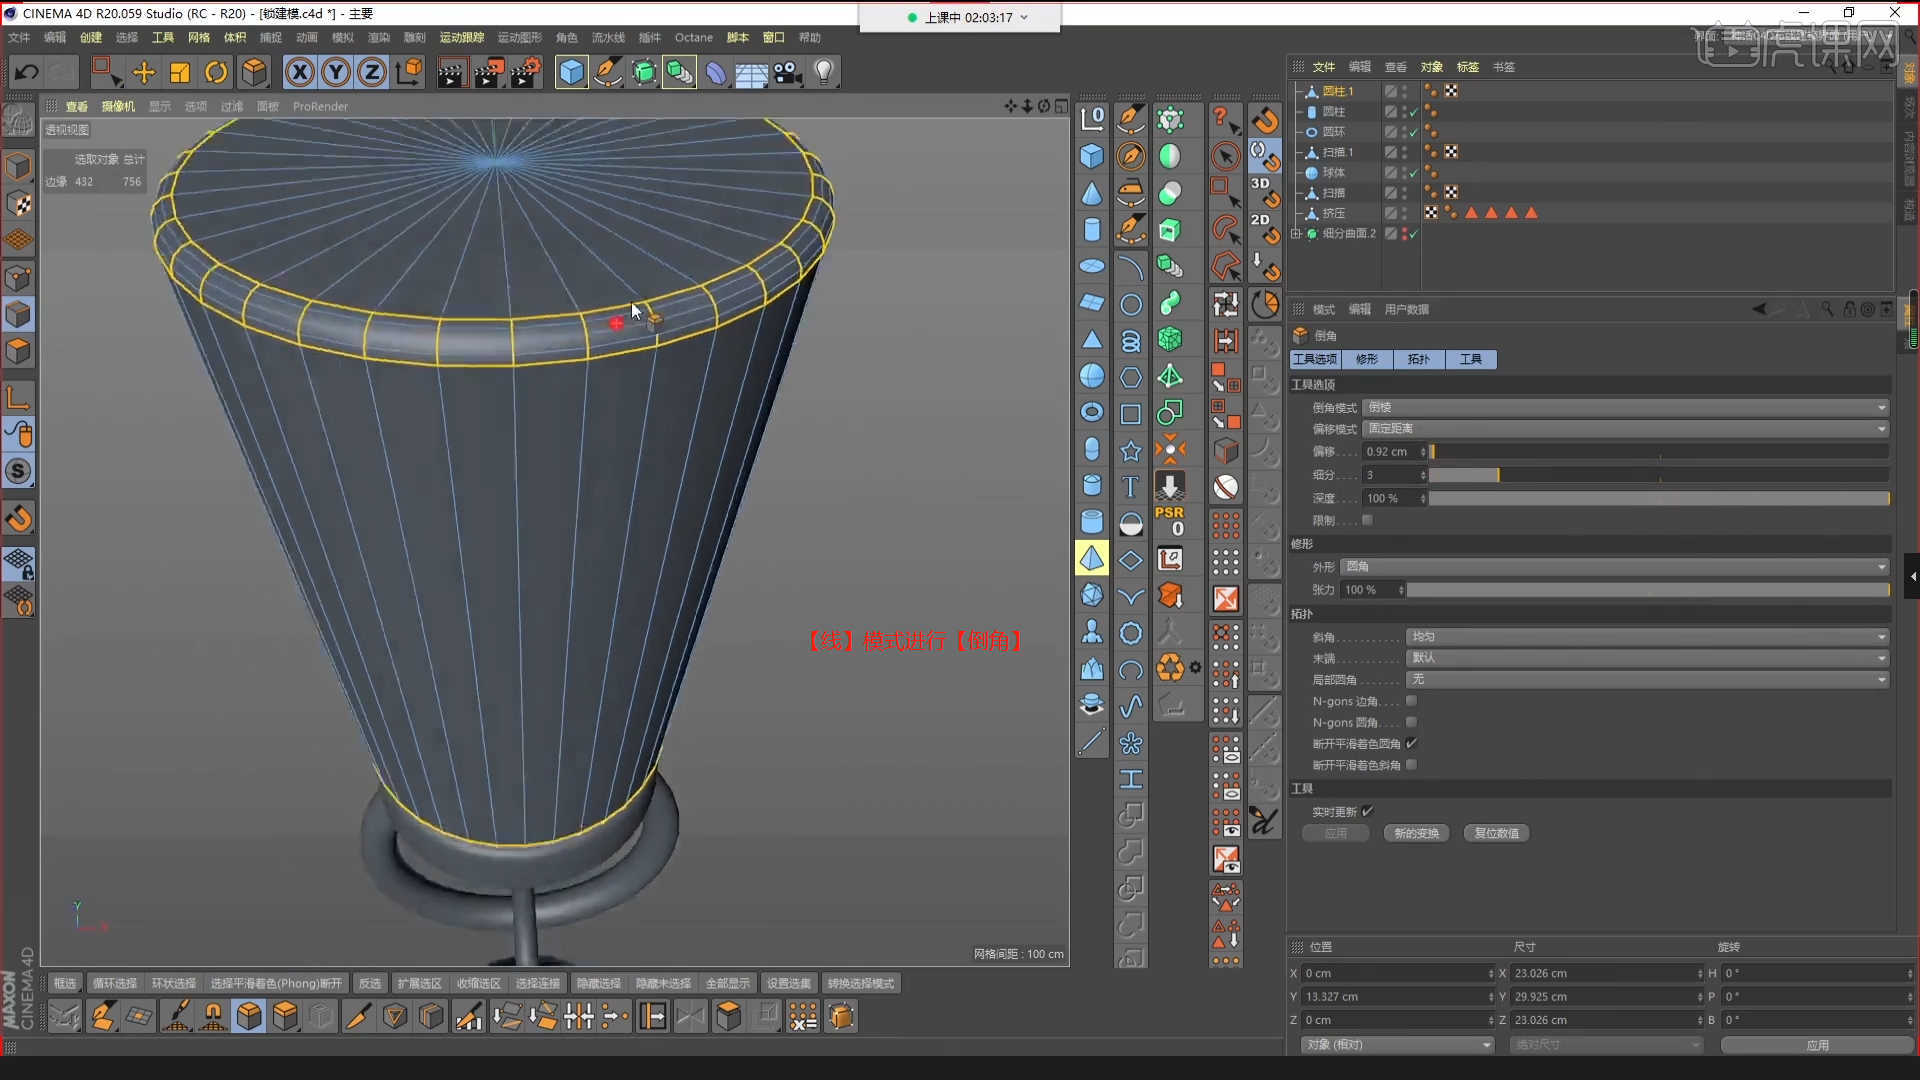Toggle the 限制 (Limit) checkbox
This screenshot has width=1920, height=1080.
tap(1367, 520)
